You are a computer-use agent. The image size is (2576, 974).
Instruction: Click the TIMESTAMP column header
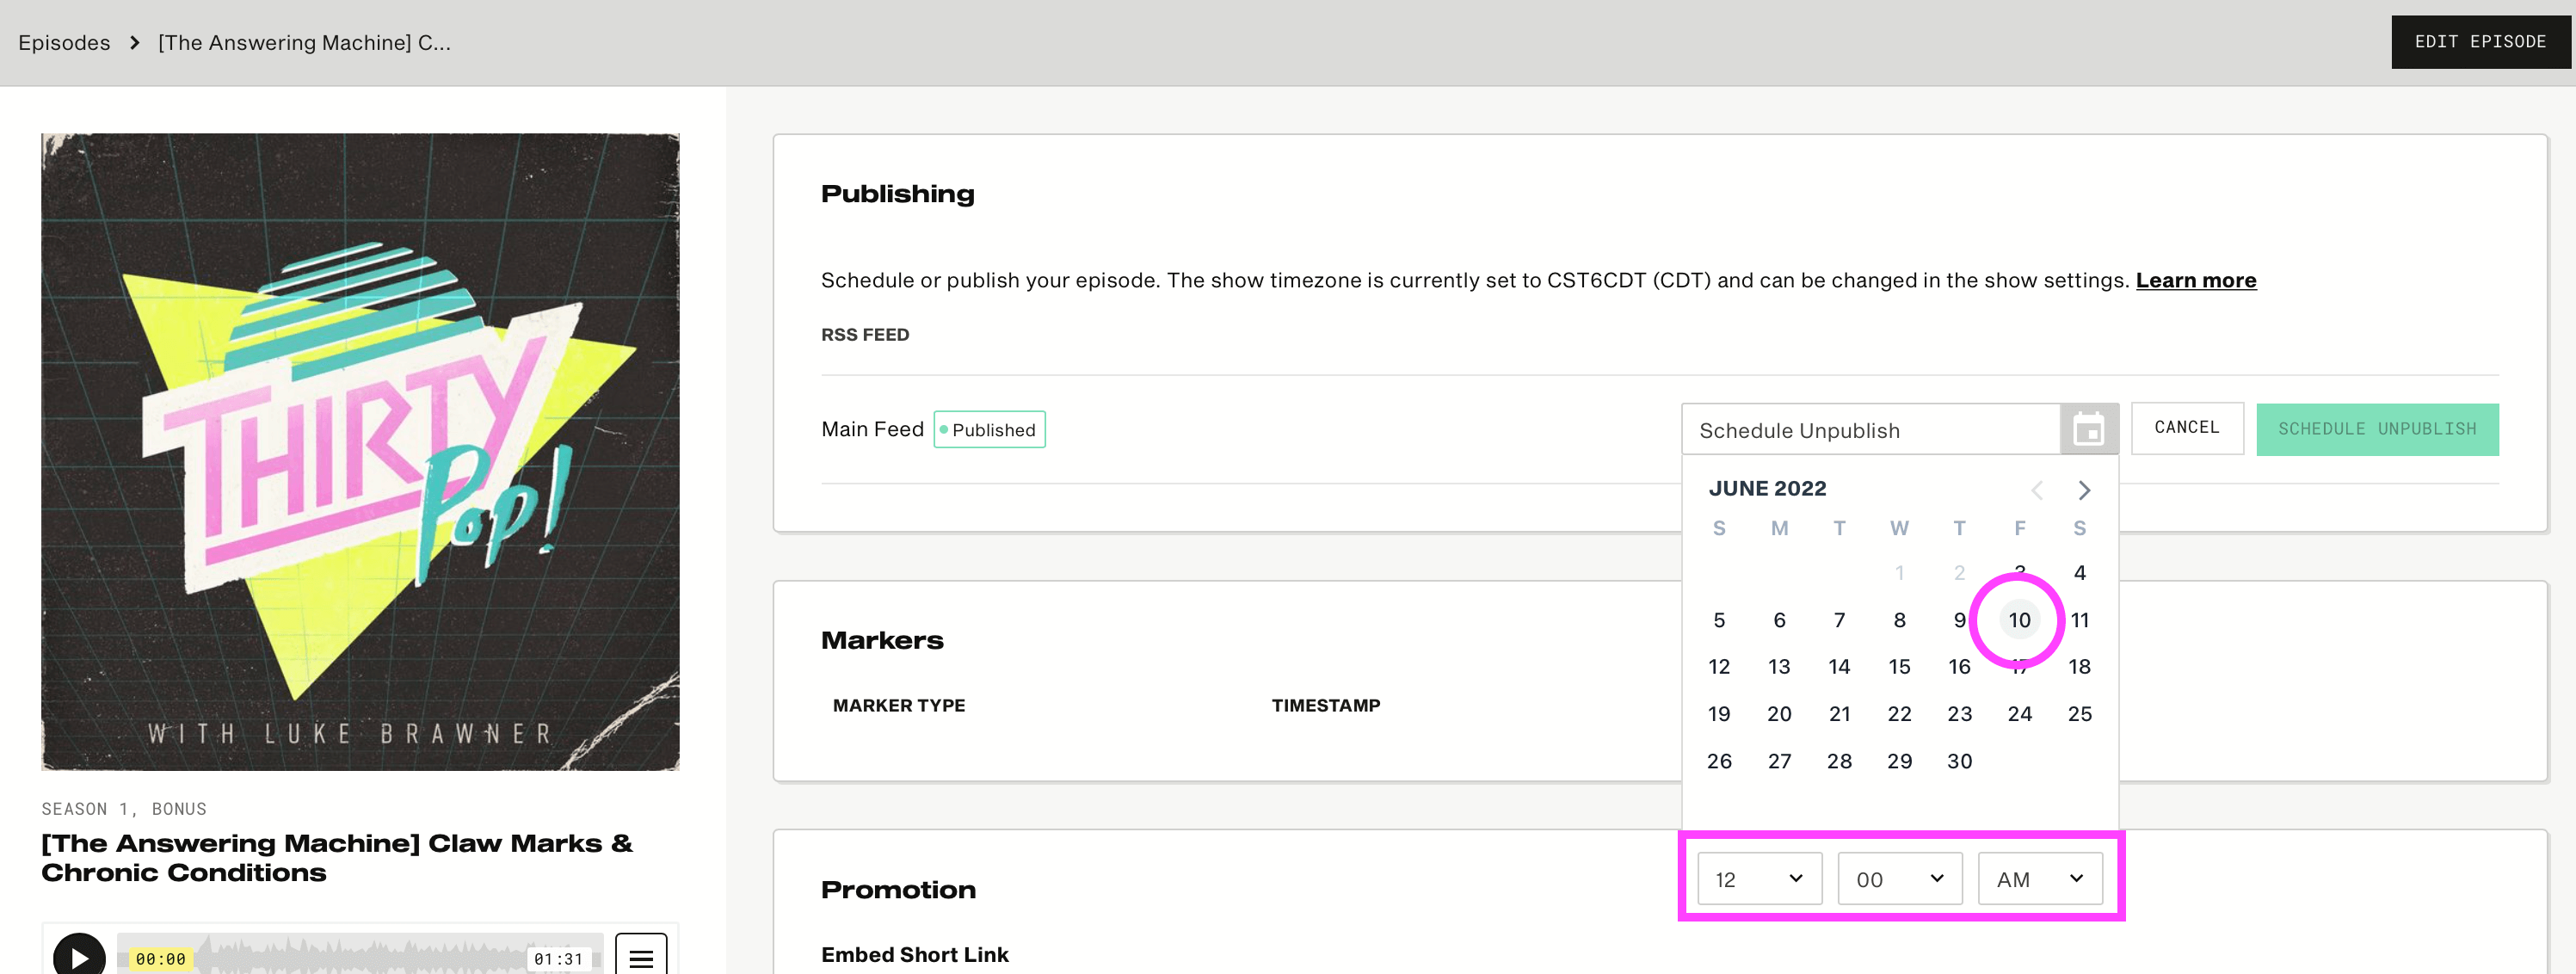pos(1326,705)
